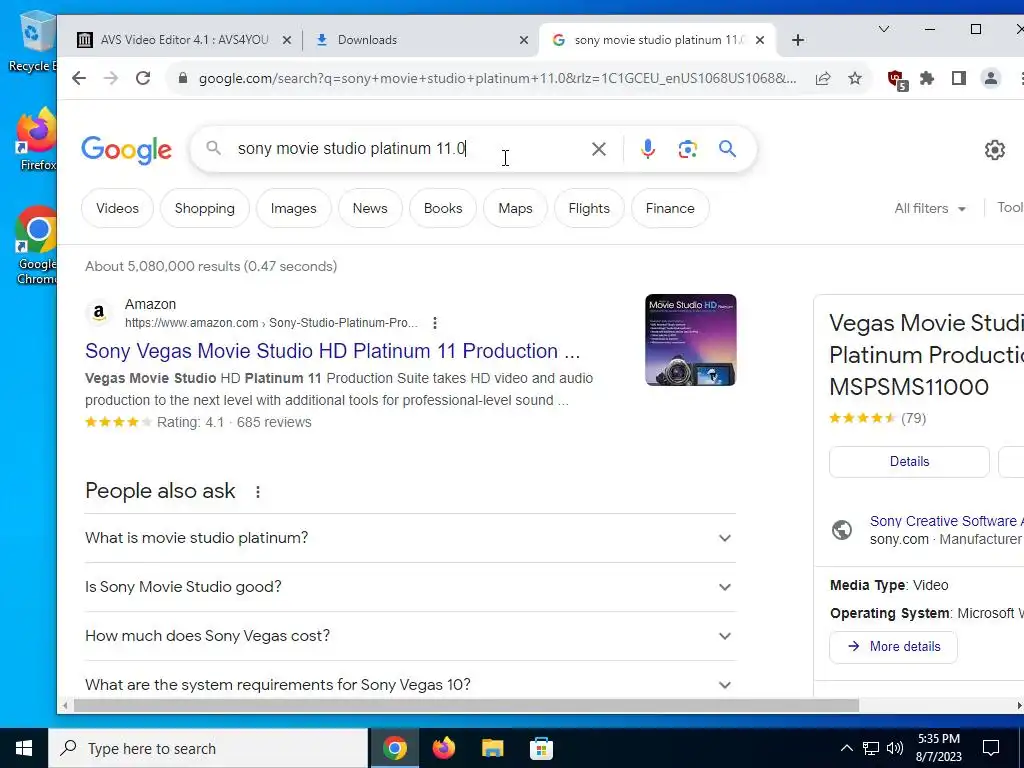Click the volume icon in the system tray
Viewport: 1024px width, 768px height.
tap(895, 748)
